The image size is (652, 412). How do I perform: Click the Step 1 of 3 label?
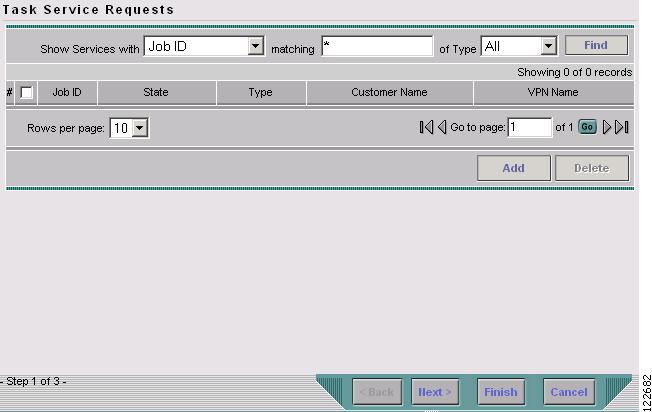click(33, 381)
